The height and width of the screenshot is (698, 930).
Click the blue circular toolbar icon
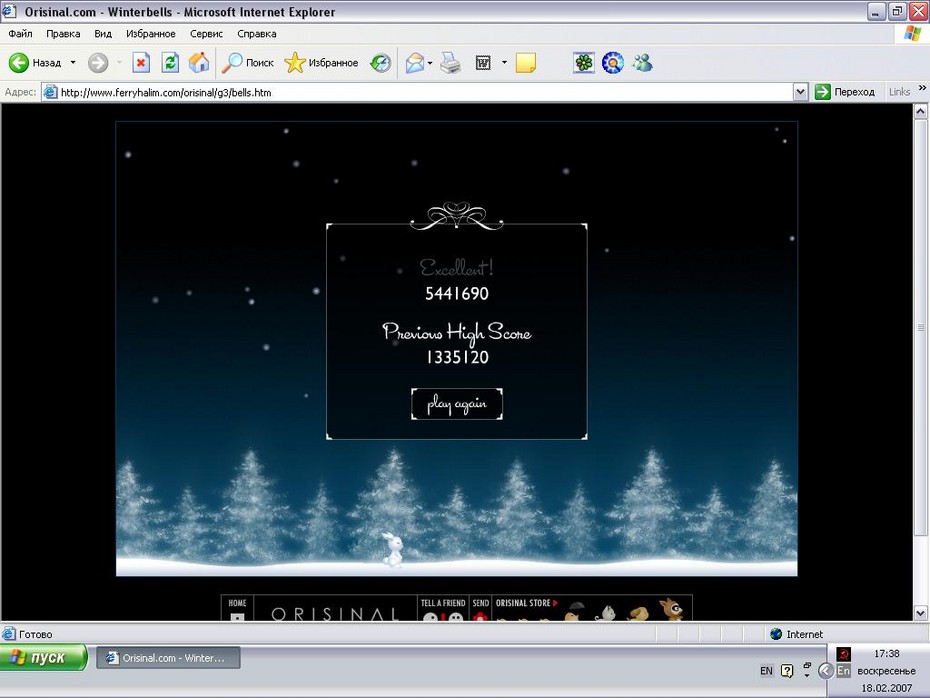pyautogui.click(x=613, y=62)
